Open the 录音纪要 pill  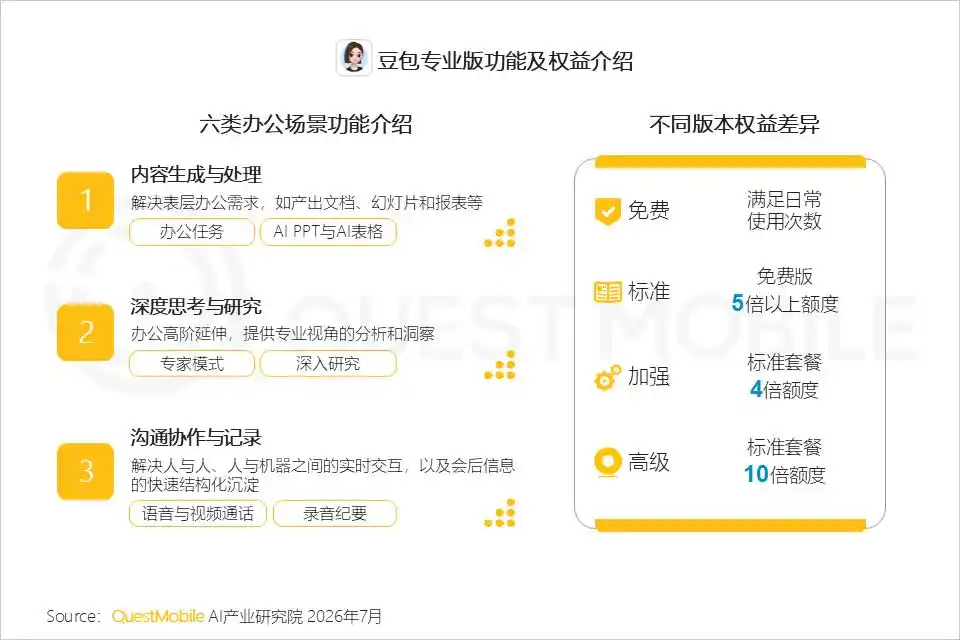coord(335,513)
